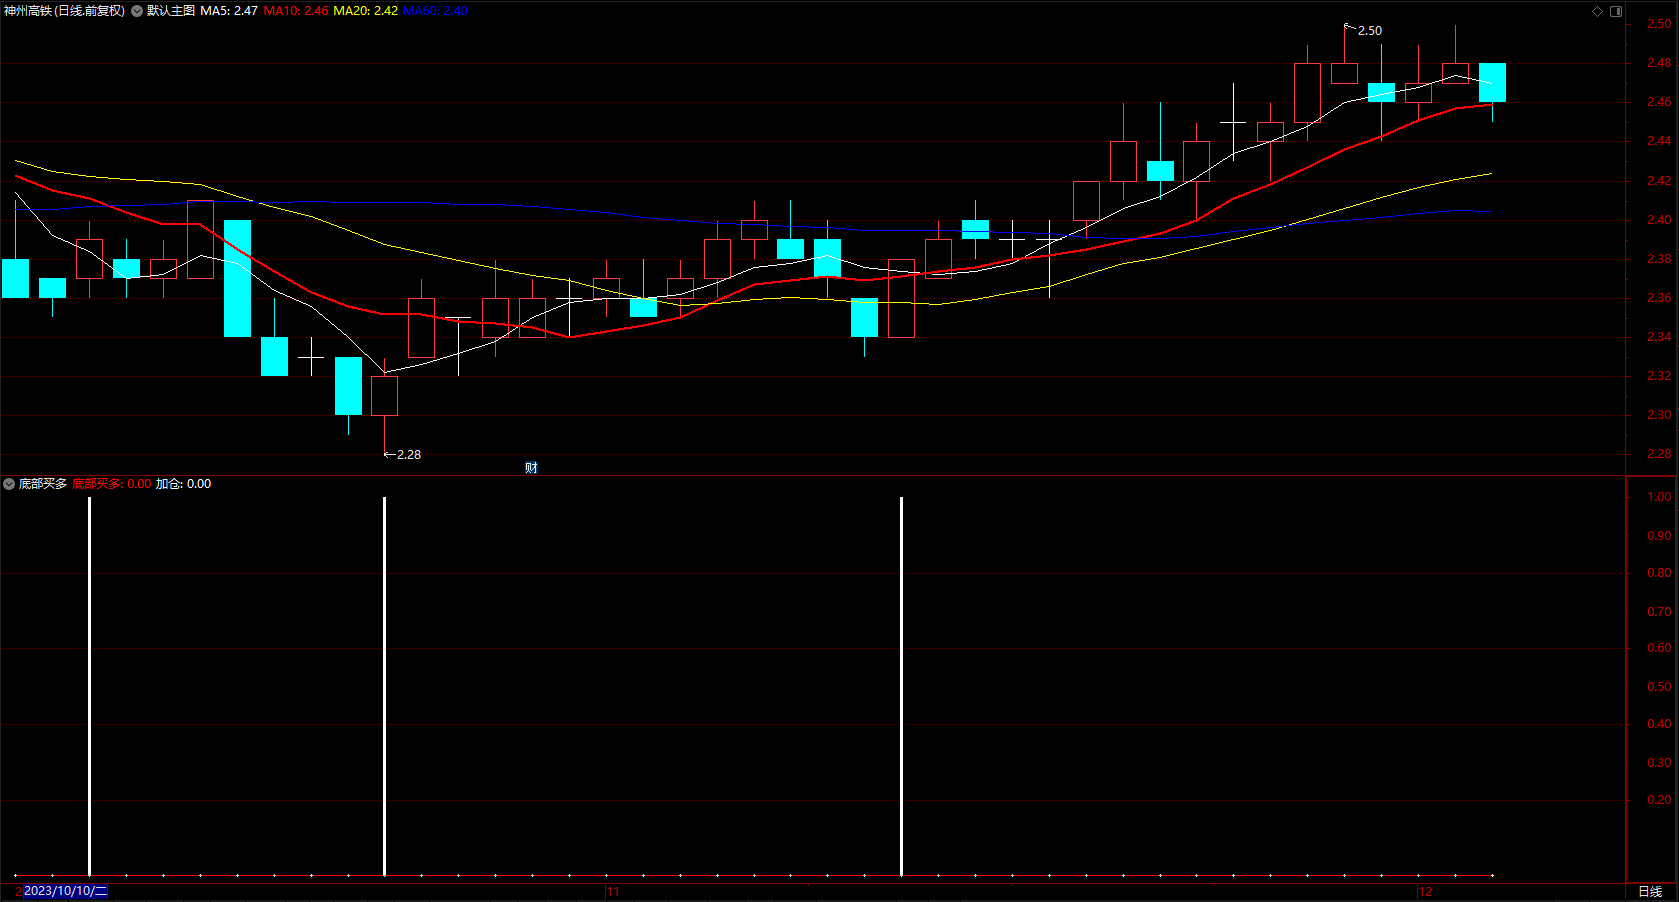Click the red 底部买多: 0.00 value
The width and height of the screenshot is (1679, 902).
112,484
